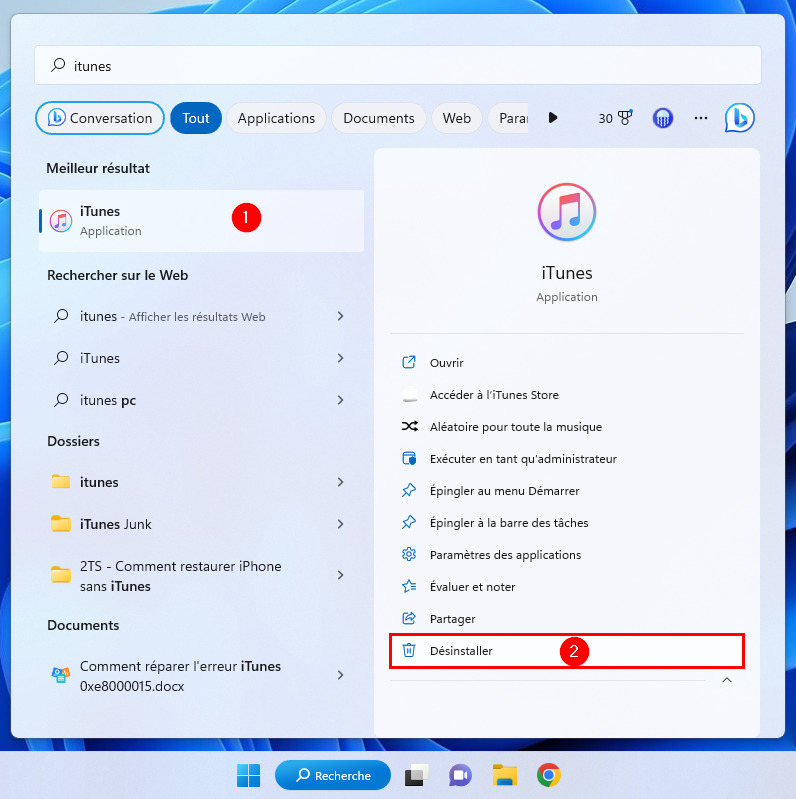The height and width of the screenshot is (799, 796).
Task: Click 'itunes - Afficher les résultats Web' suggestion
Action: pos(201,316)
